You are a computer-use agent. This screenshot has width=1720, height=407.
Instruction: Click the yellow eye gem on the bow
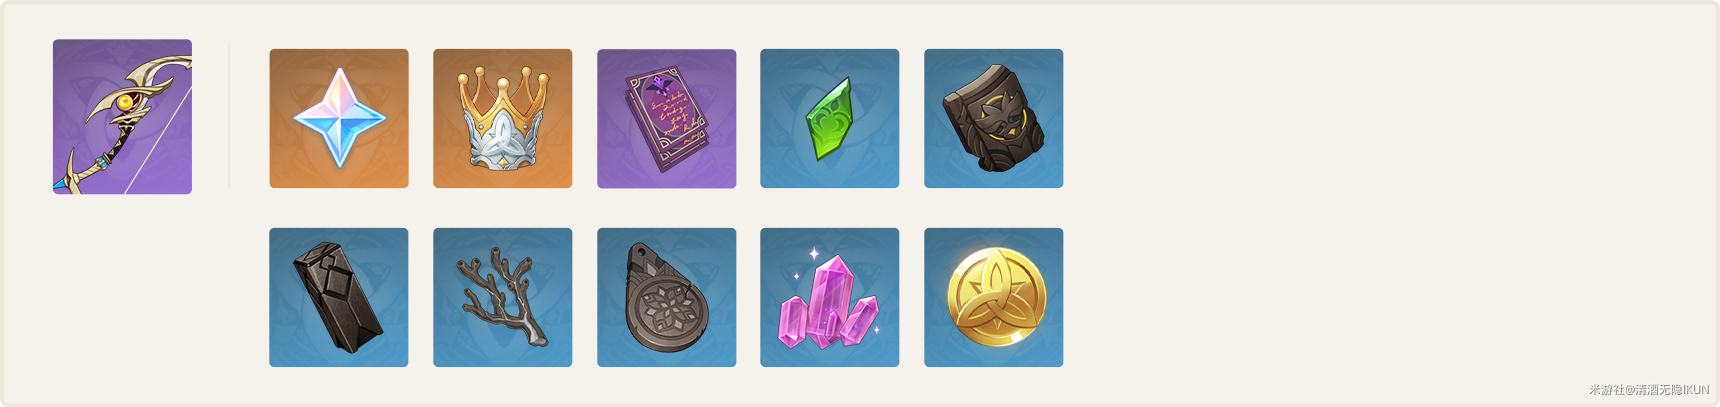pos(125,102)
